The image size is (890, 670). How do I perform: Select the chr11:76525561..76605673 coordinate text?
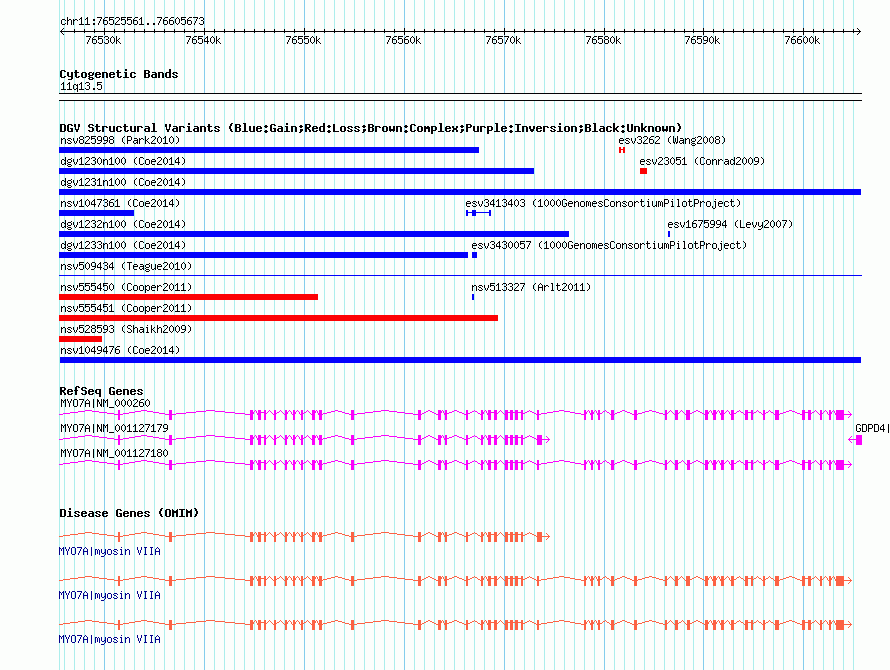(132, 21)
